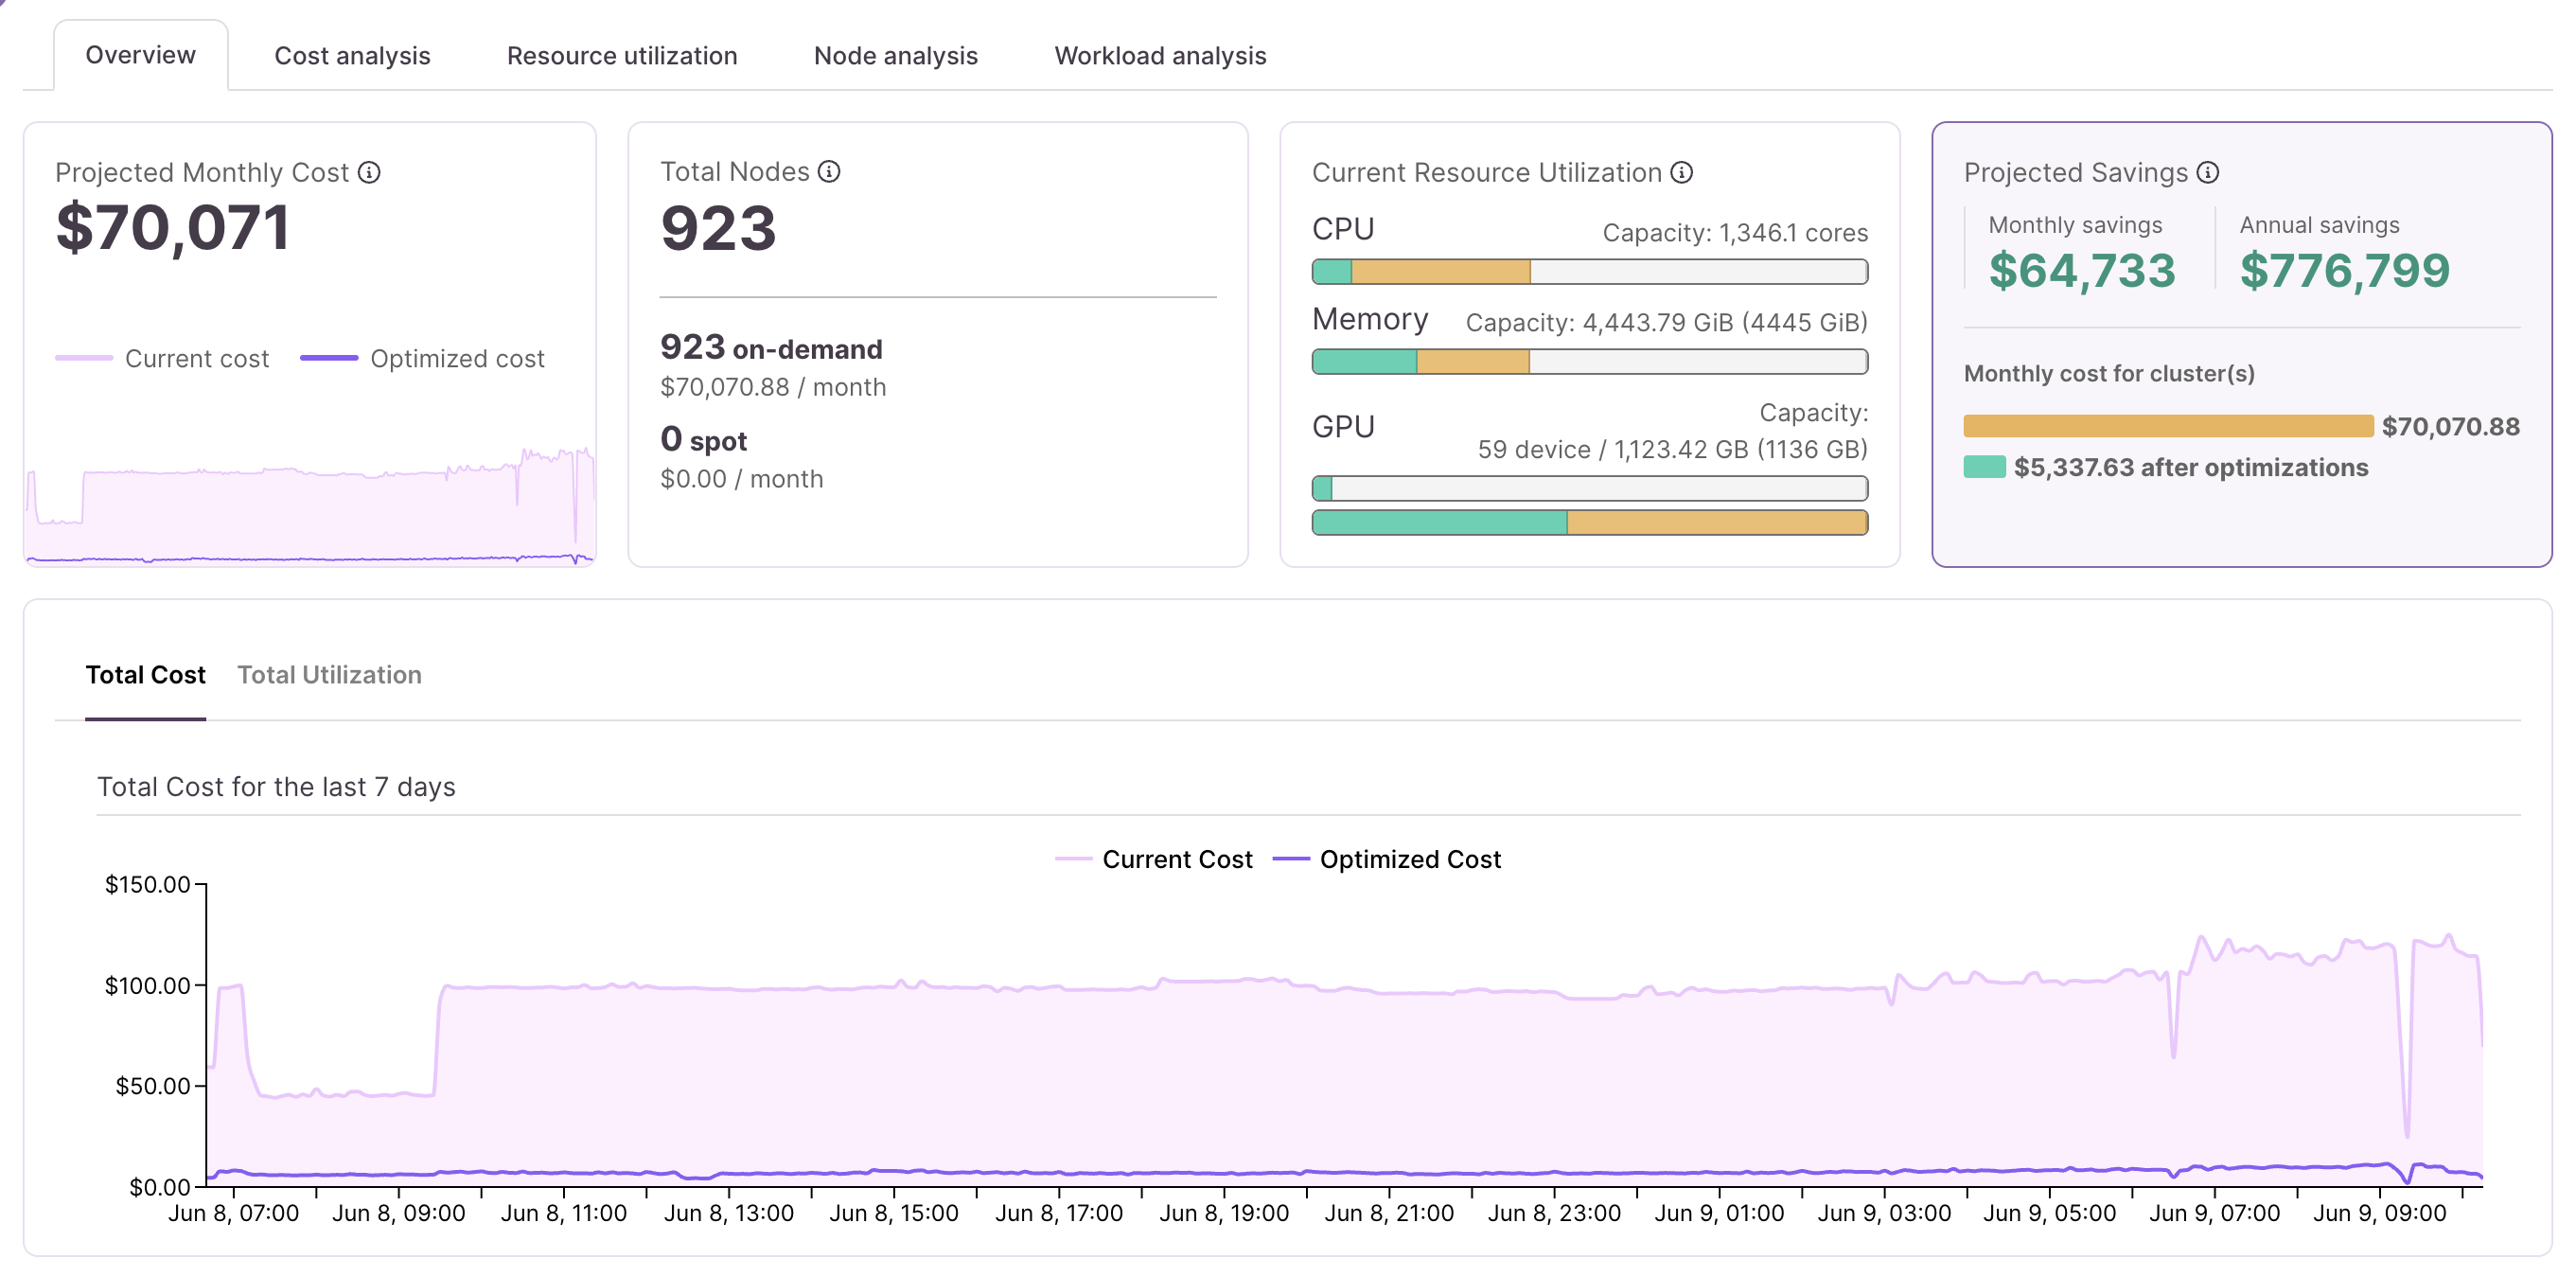2576x1276 pixels.
Task: Click the green after-optimizations swatch
Action: (x=1984, y=467)
